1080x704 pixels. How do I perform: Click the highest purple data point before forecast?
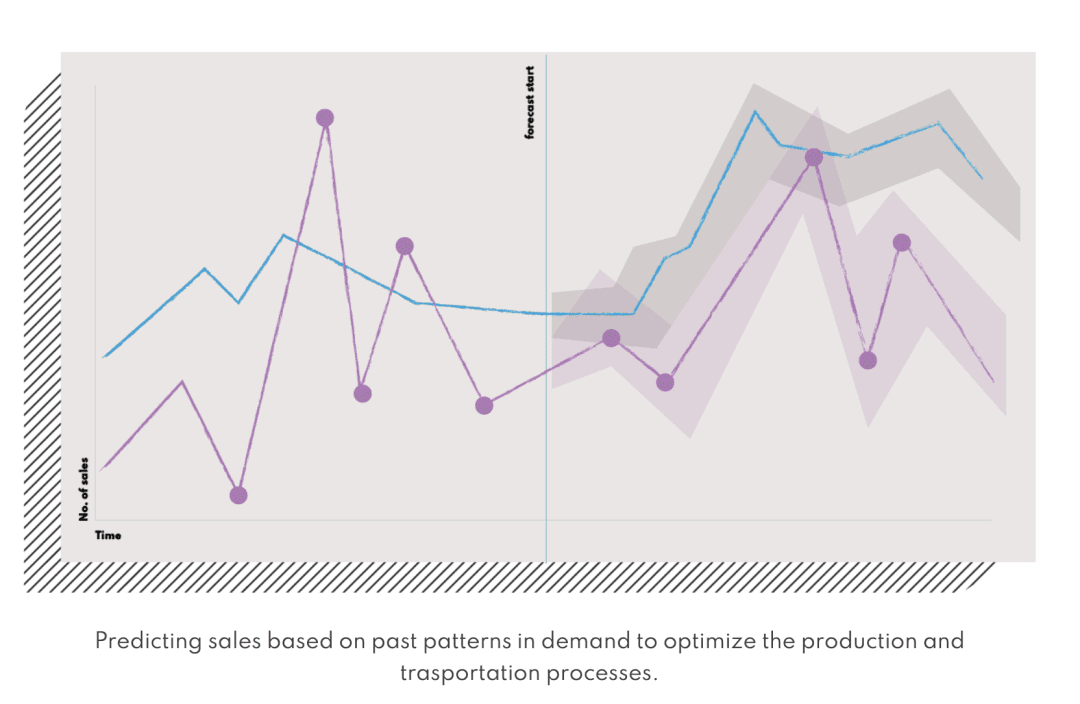325,118
